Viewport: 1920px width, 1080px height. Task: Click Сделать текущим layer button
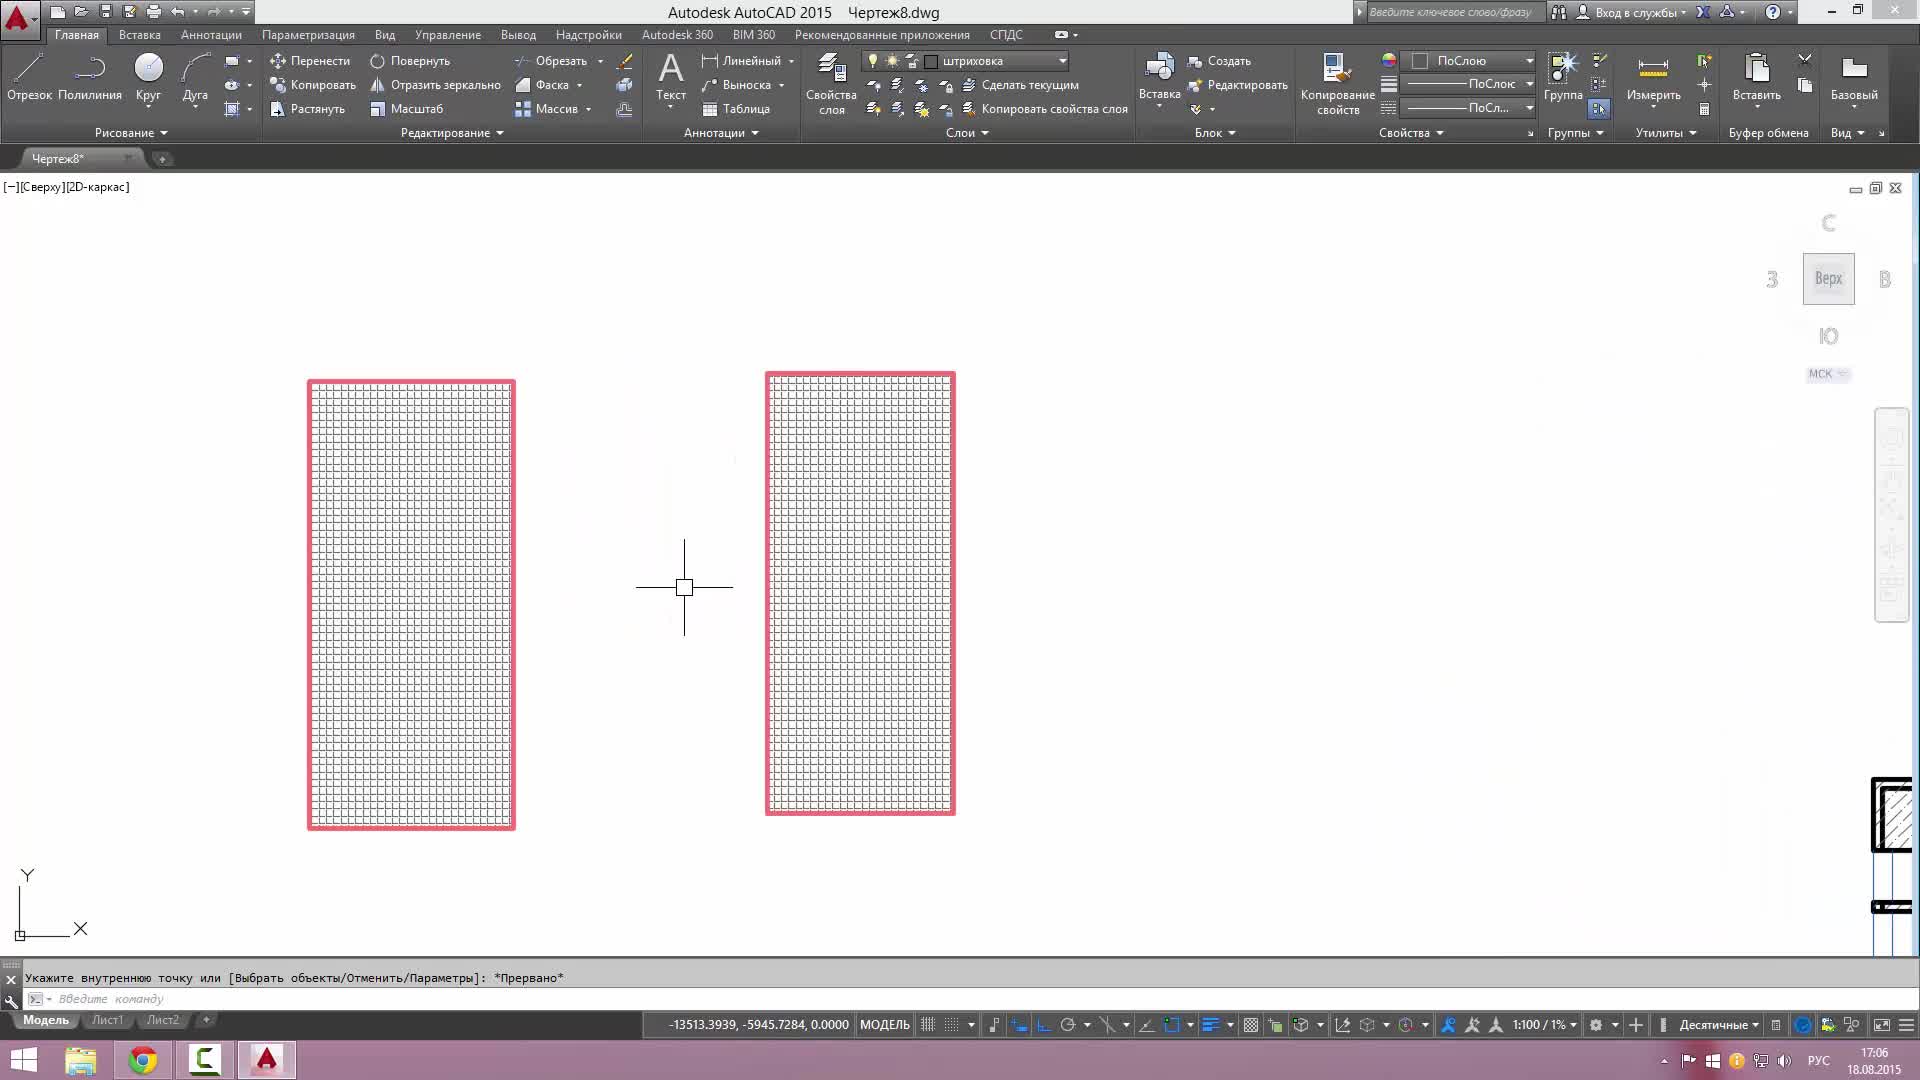click(x=1020, y=85)
